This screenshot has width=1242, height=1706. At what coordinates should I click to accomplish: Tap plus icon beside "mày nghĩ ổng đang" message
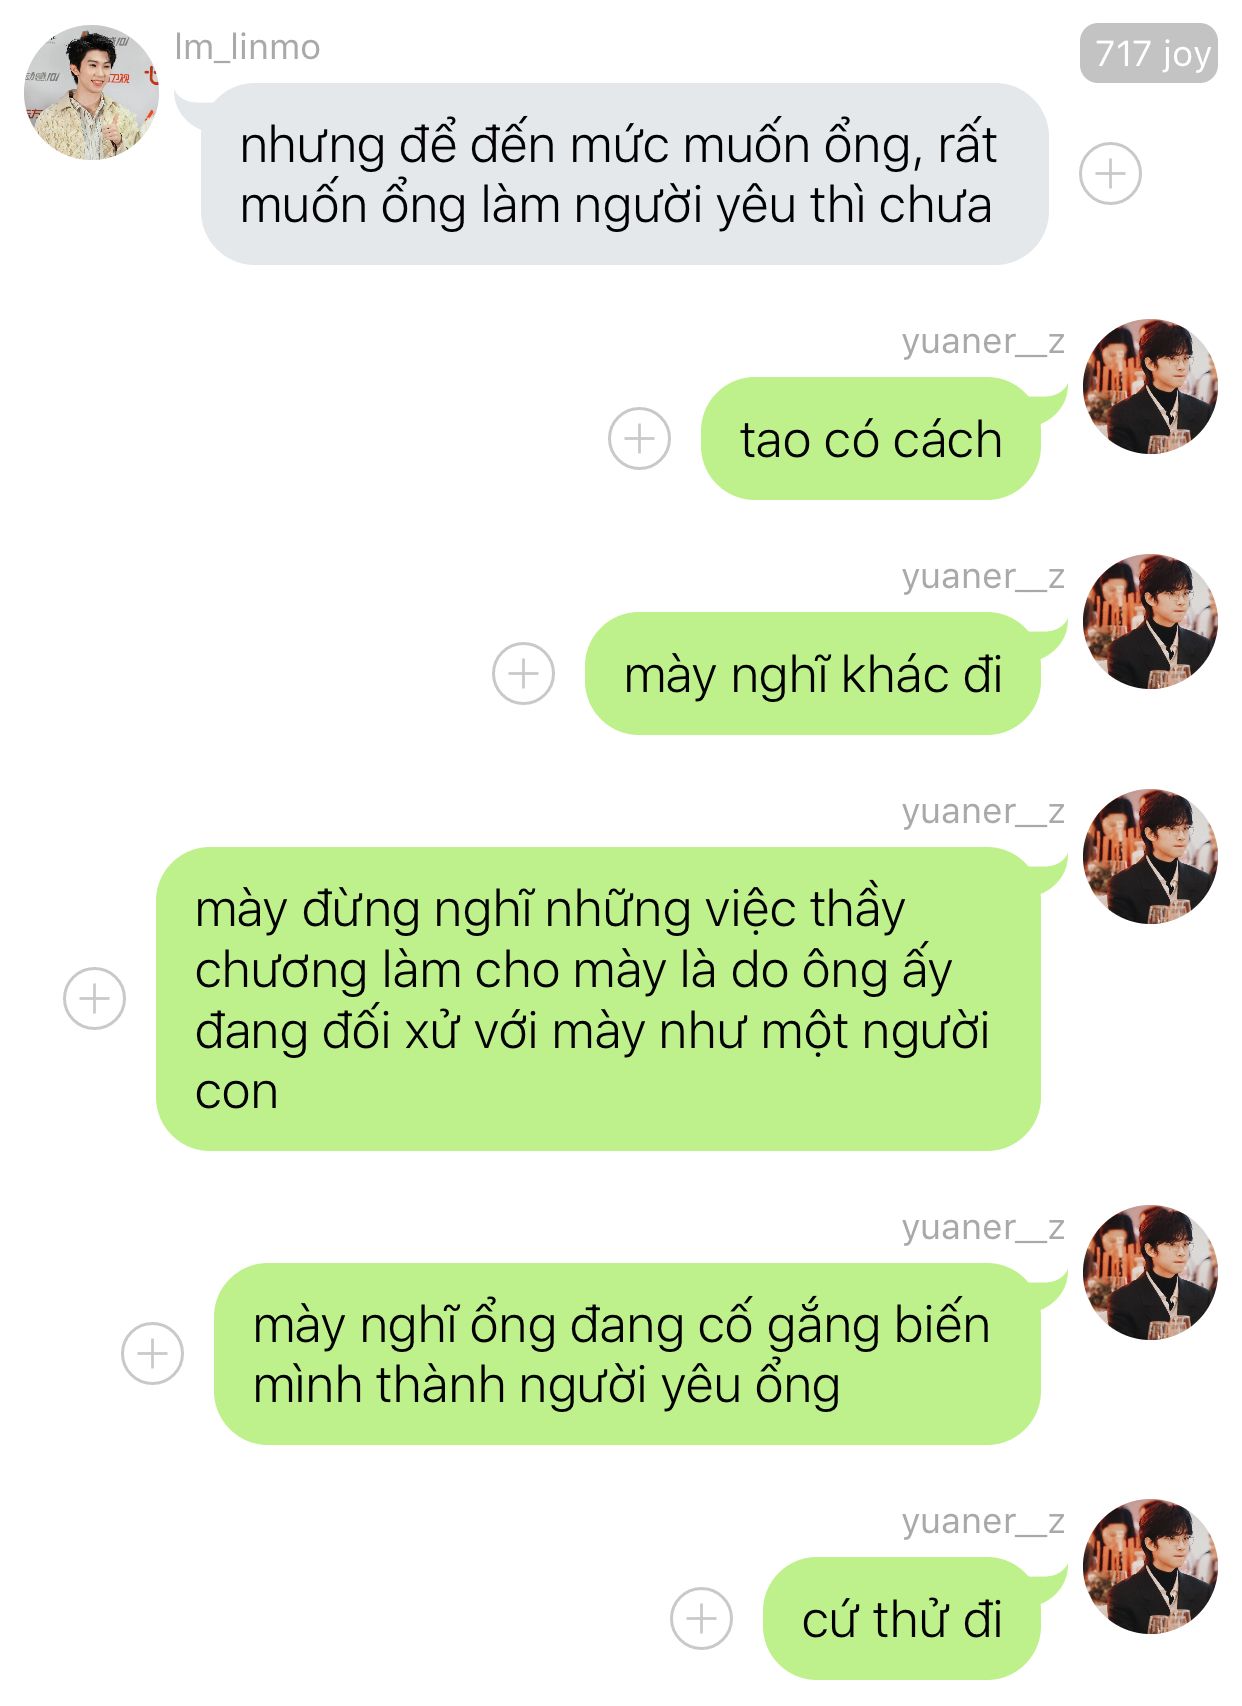click(x=152, y=1353)
